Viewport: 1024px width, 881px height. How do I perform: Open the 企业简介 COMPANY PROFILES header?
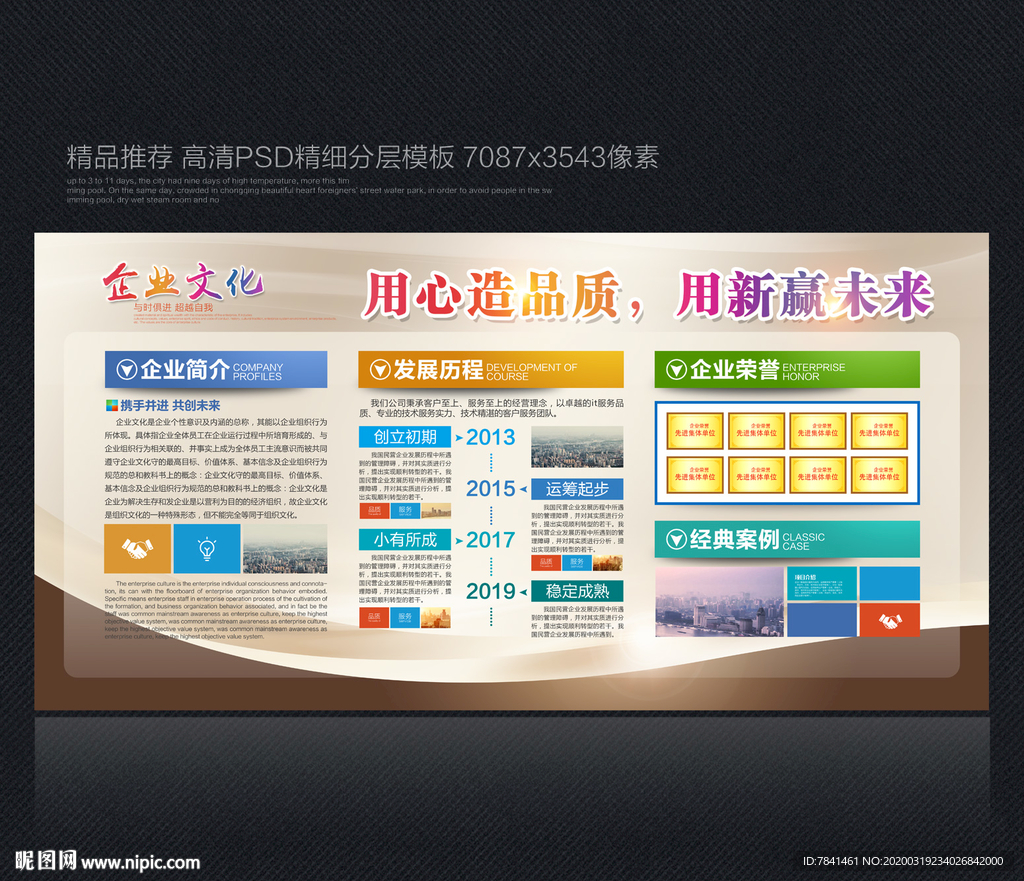pos(216,370)
